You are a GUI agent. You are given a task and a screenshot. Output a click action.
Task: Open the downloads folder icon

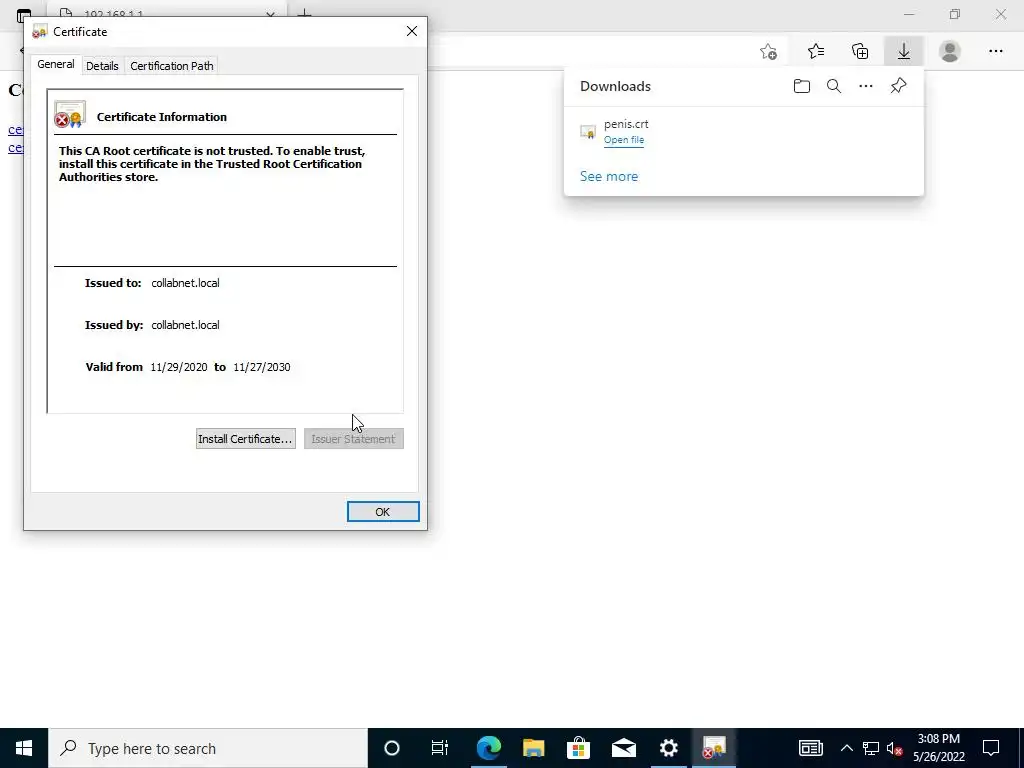point(801,86)
